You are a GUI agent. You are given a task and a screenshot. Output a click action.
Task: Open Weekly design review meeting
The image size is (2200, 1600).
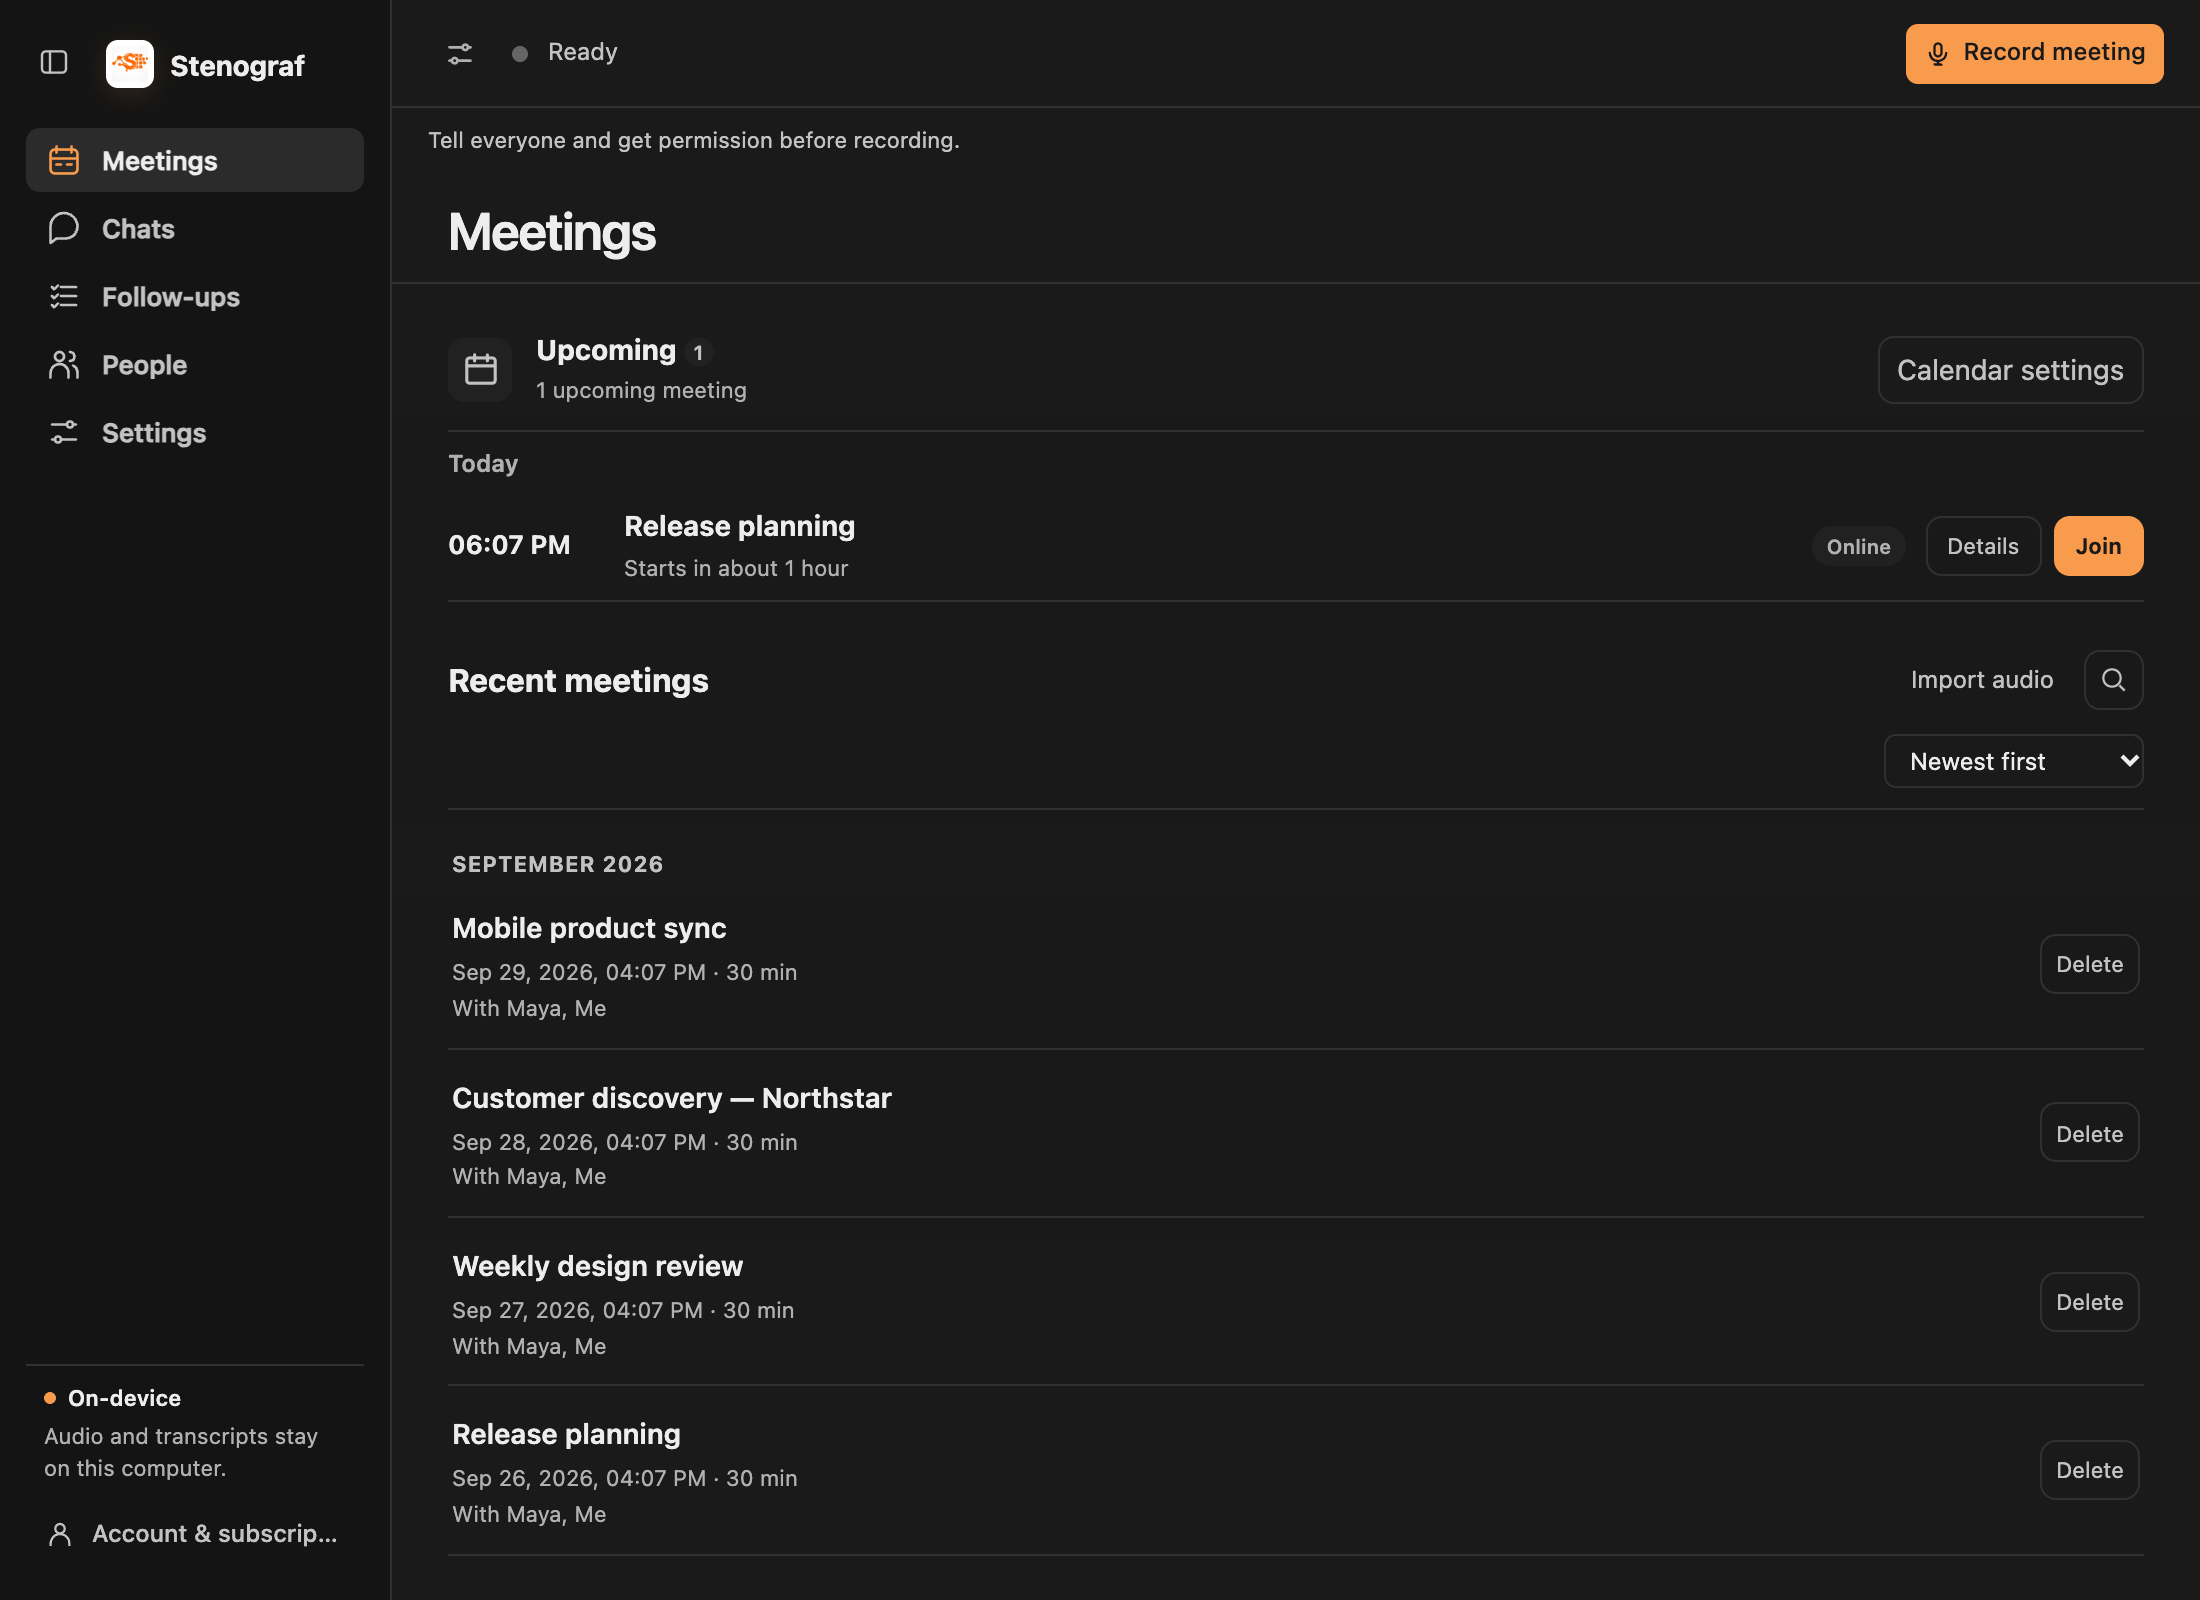coord(597,1266)
